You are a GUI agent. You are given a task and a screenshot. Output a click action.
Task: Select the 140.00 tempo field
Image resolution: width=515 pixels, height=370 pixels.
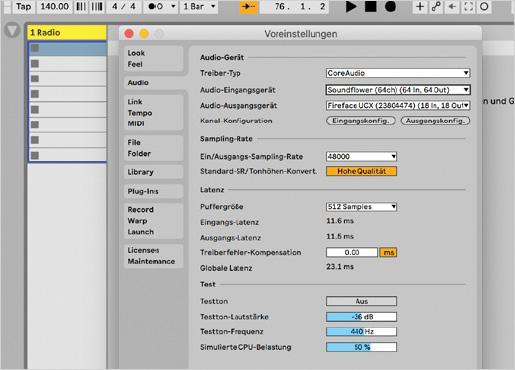(54, 6)
